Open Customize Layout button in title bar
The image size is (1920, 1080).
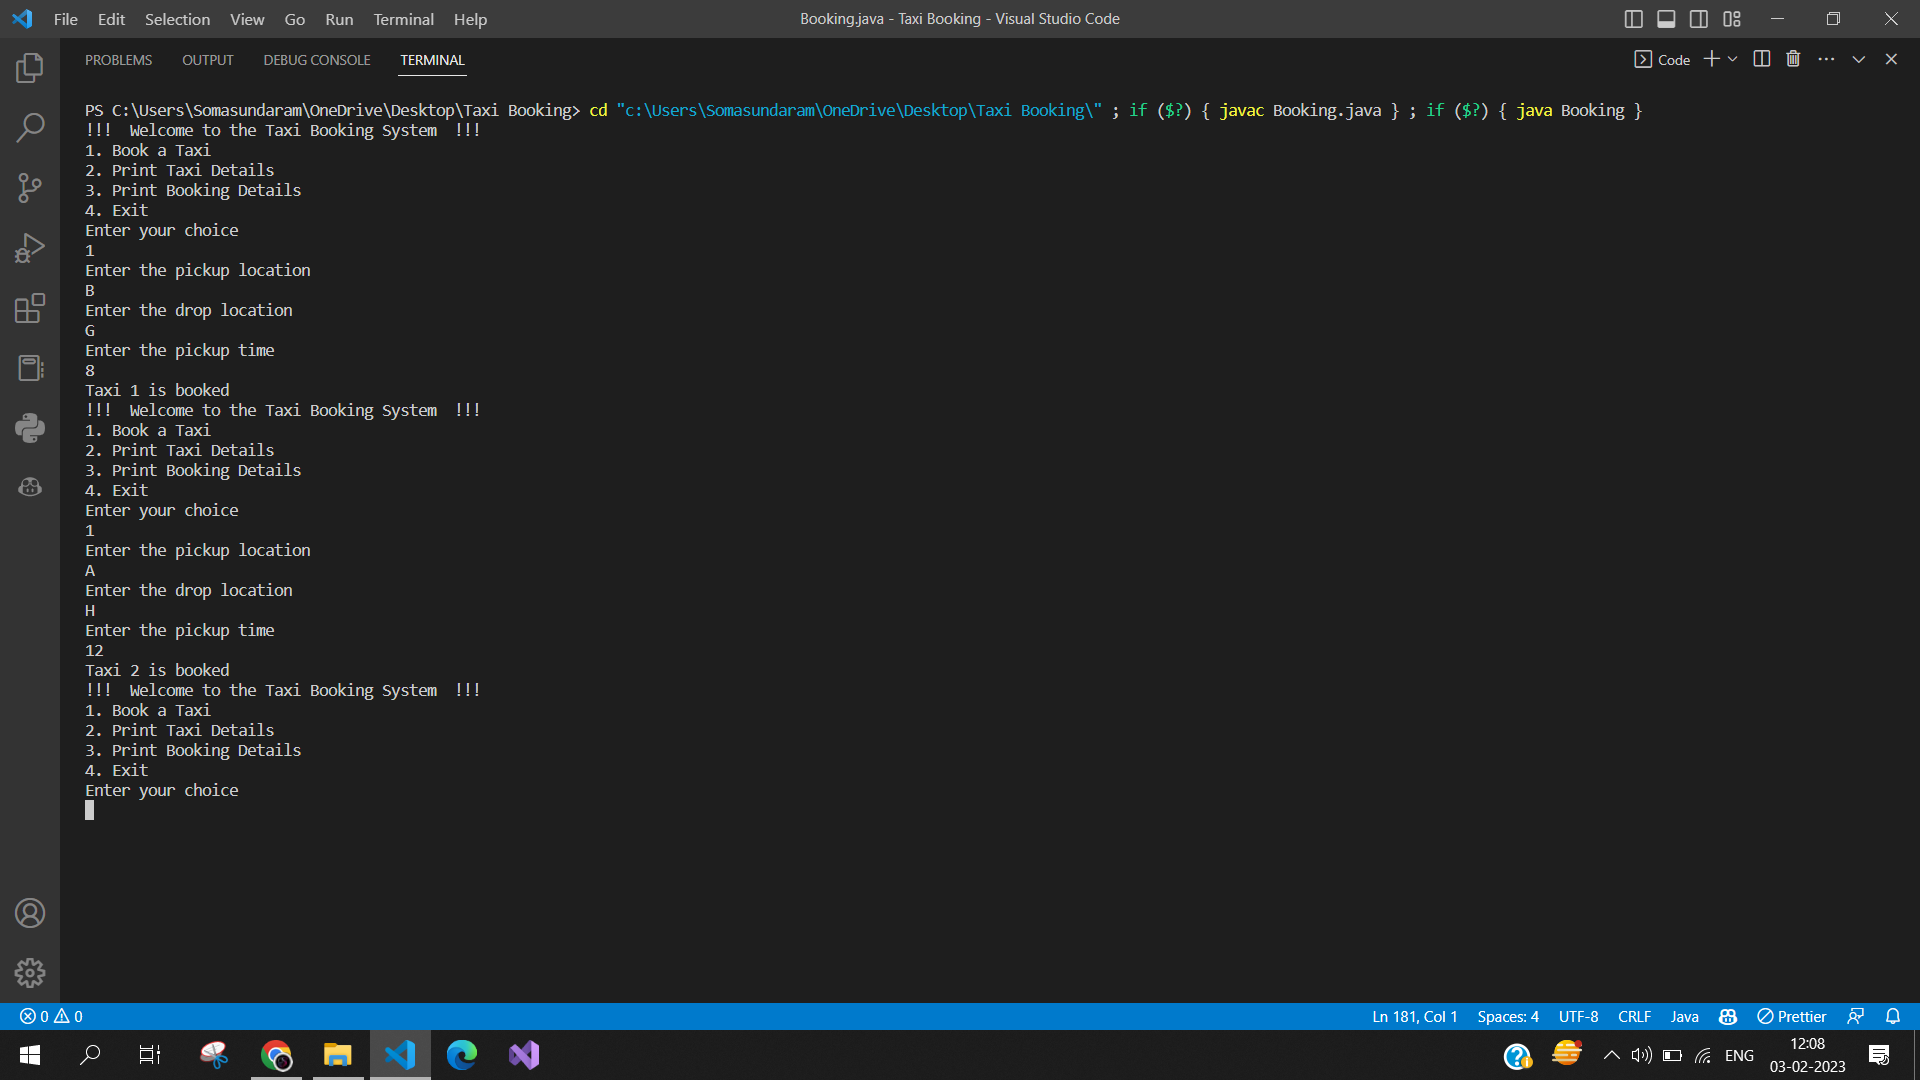(1732, 19)
